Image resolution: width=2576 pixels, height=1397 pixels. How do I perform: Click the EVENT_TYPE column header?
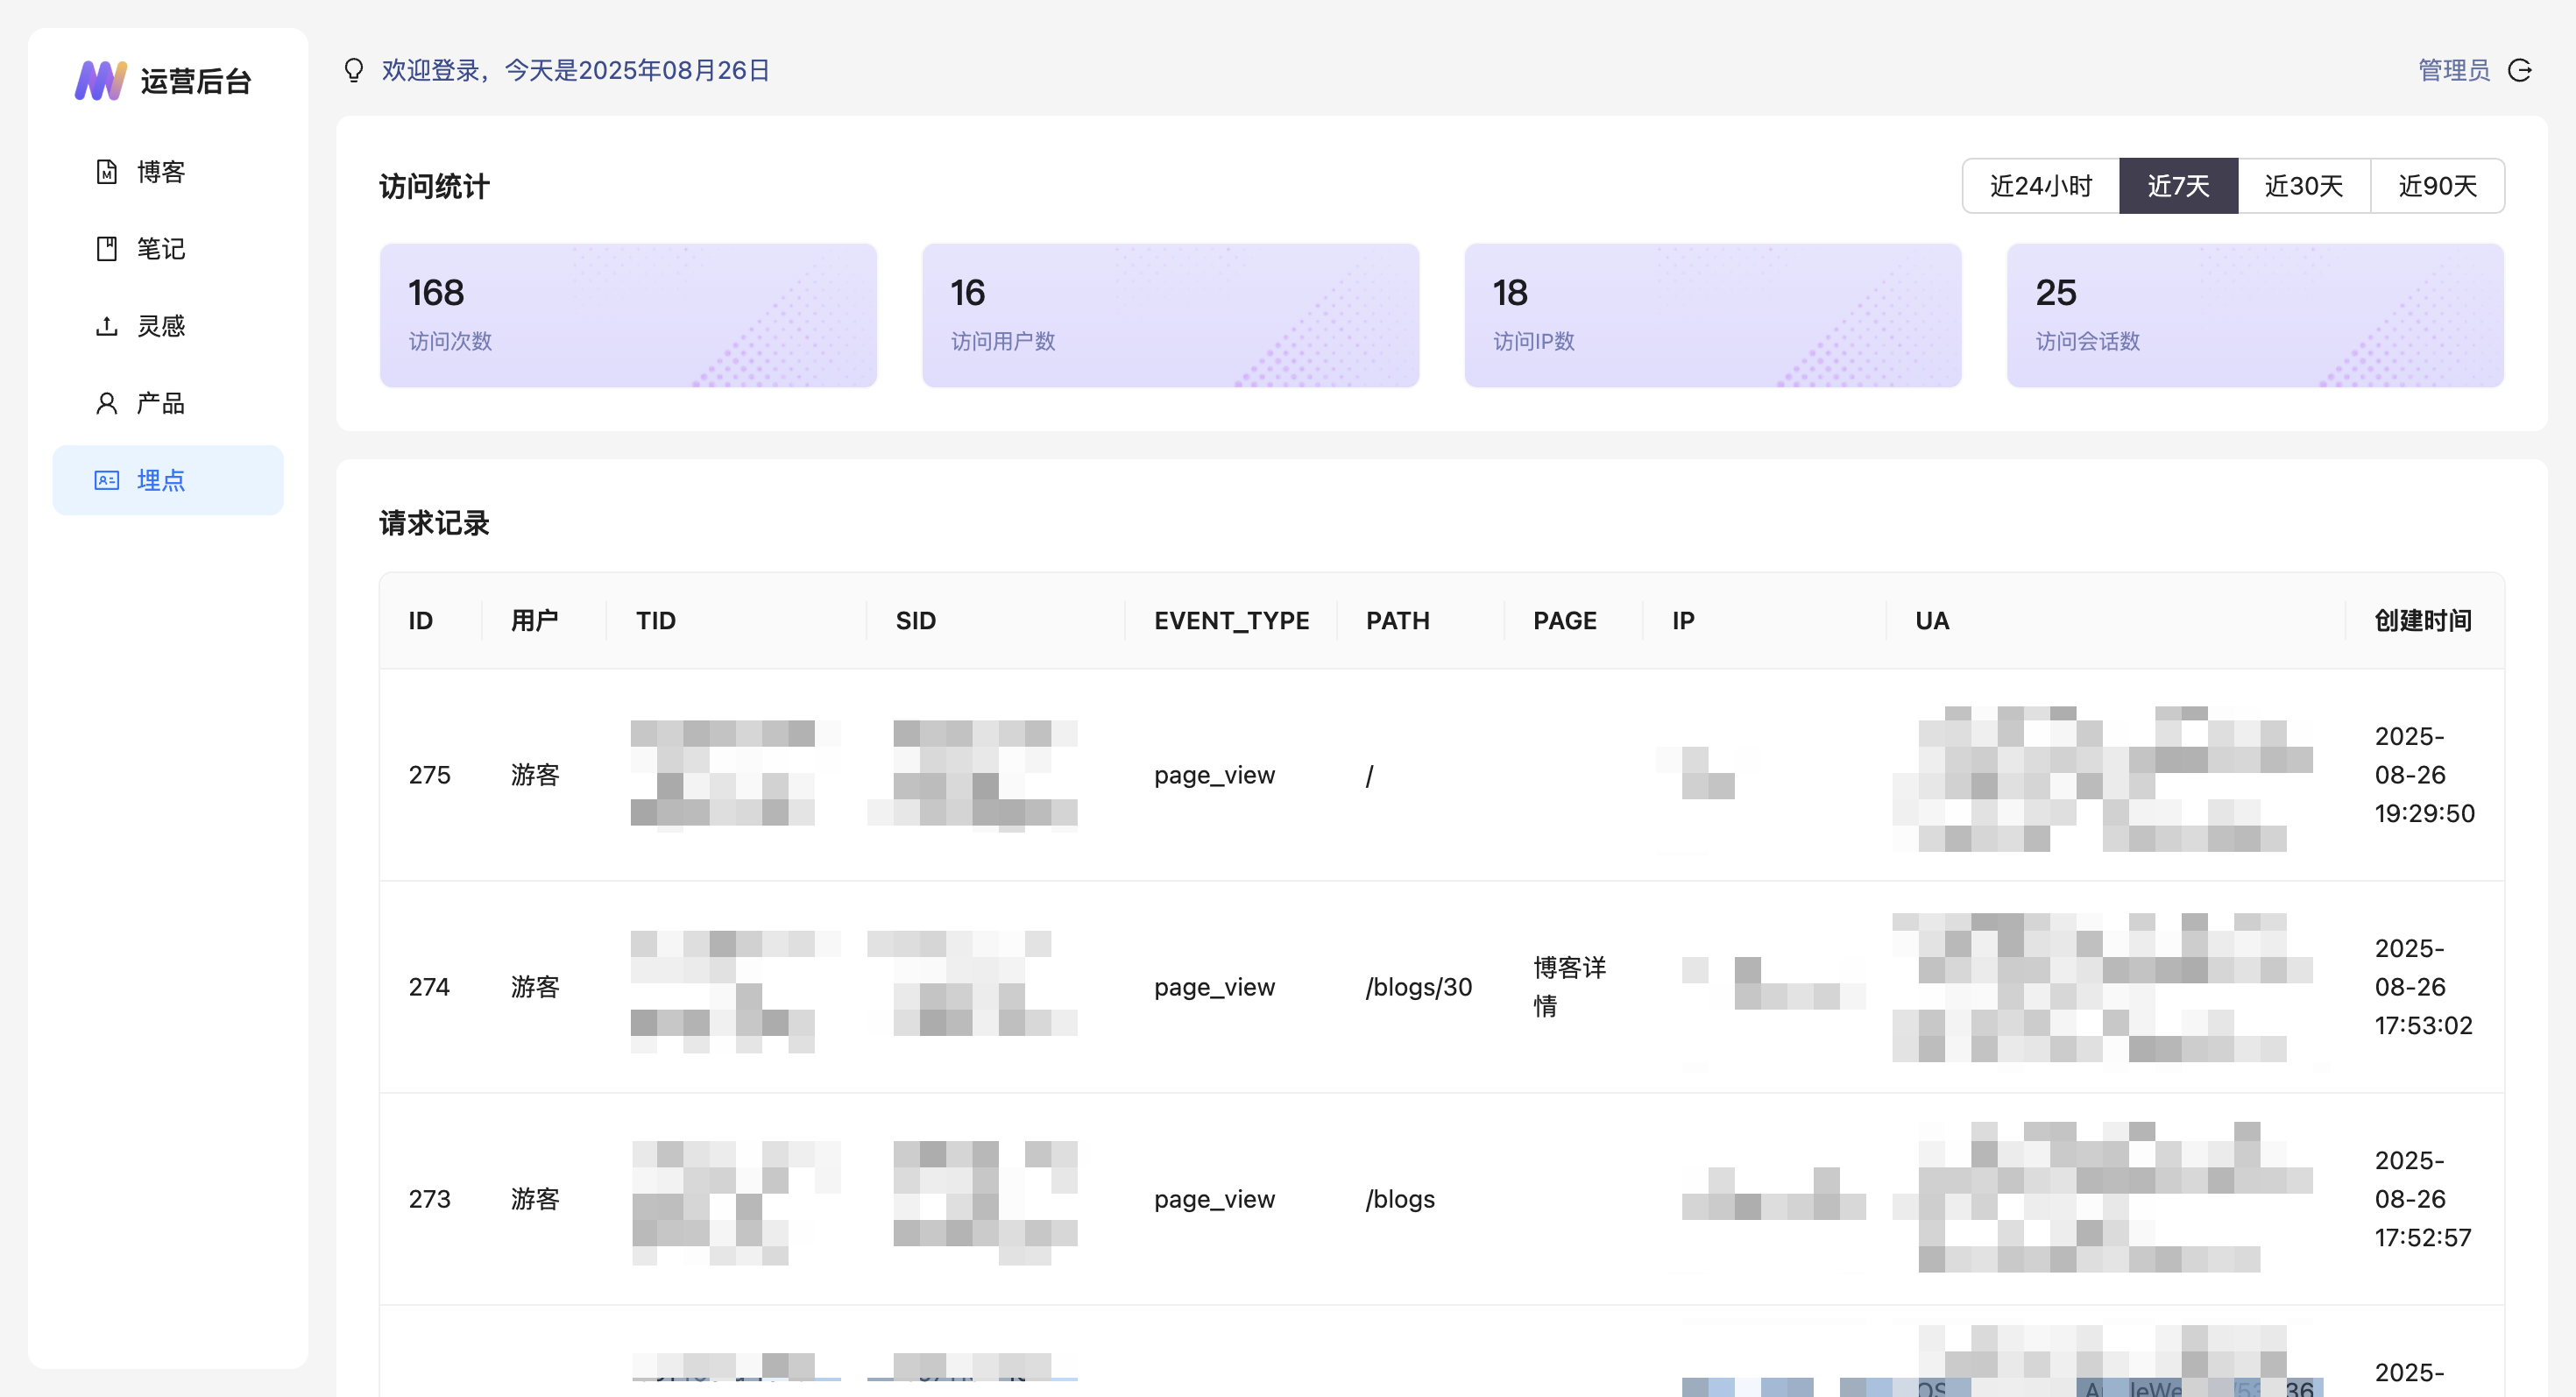coord(1231,621)
